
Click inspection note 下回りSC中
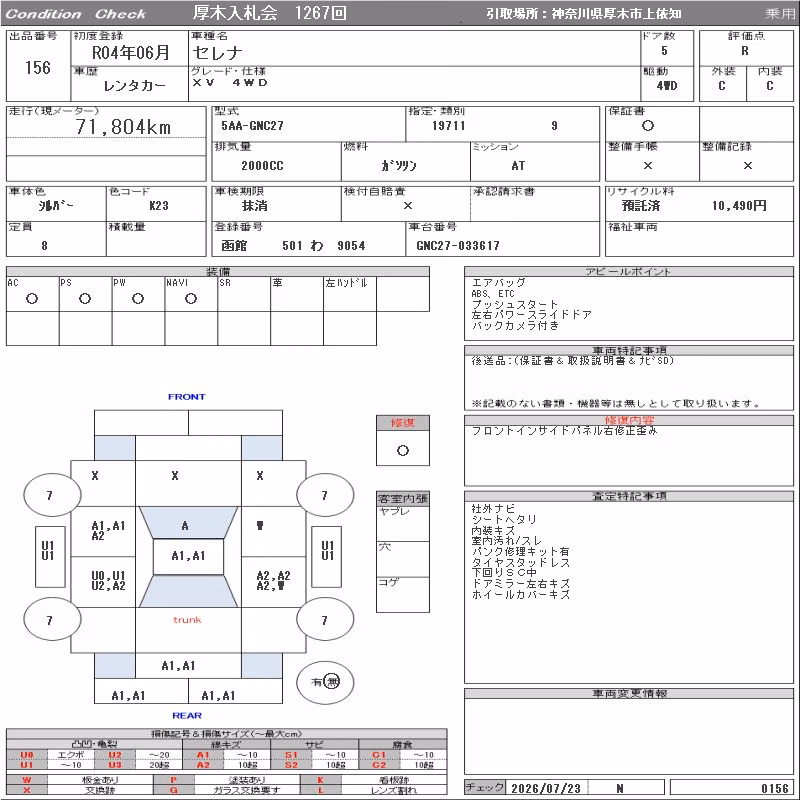504,573
